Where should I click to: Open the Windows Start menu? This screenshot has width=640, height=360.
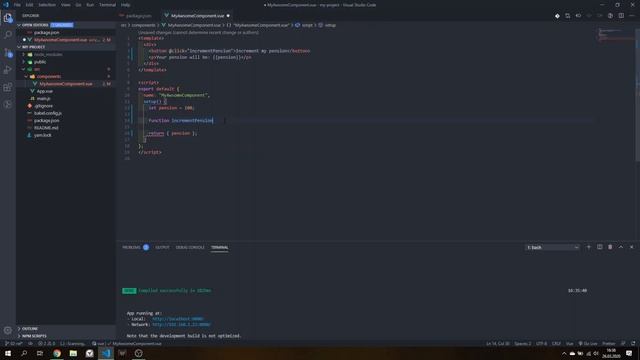pos(8,353)
